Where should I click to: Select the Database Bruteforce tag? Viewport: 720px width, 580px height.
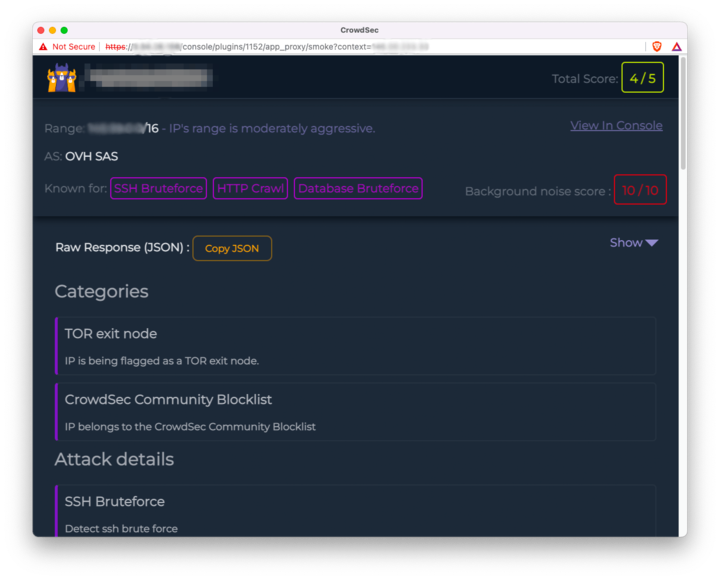(358, 188)
